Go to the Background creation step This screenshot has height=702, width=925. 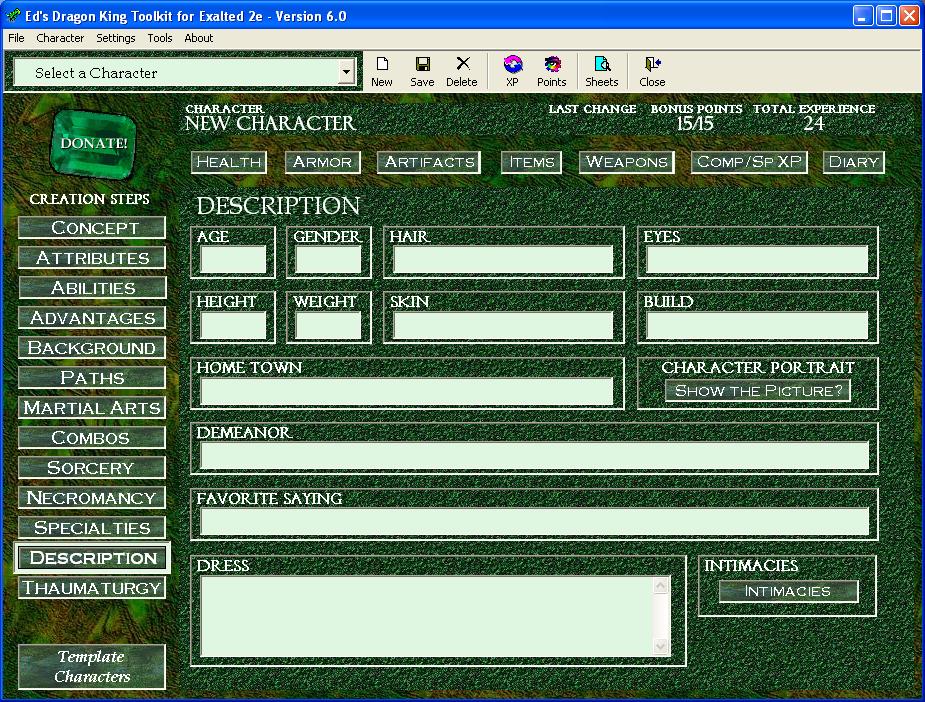[x=92, y=348]
